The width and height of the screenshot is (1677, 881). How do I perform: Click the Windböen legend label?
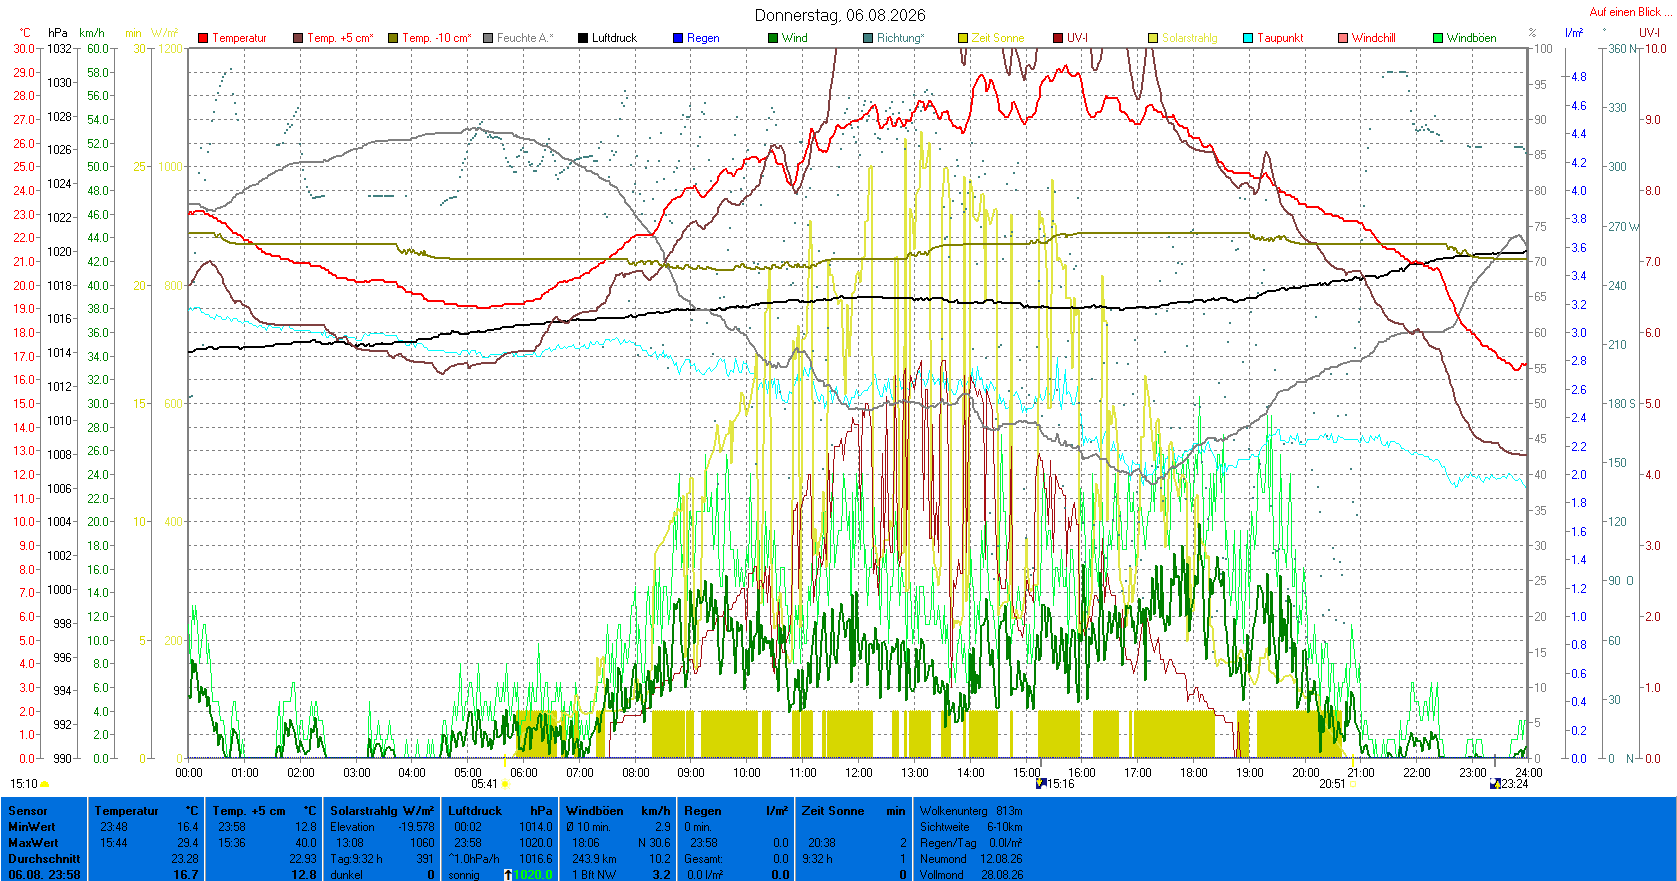pyautogui.click(x=1472, y=38)
